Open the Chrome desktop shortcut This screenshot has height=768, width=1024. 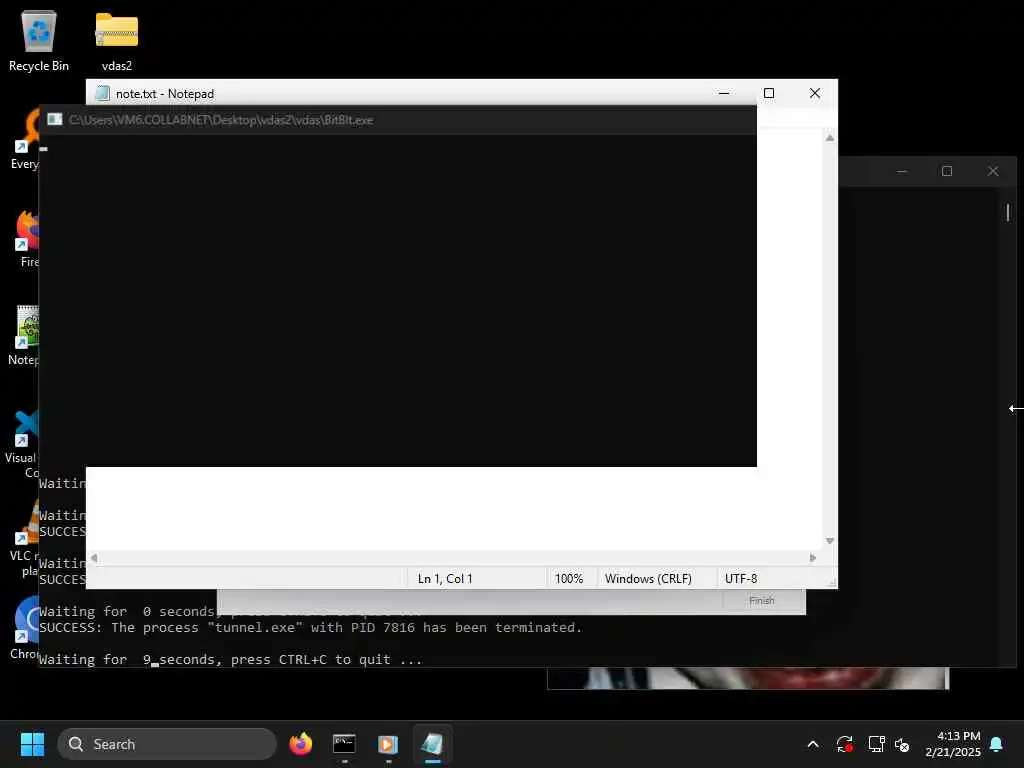click(x=25, y=629)
